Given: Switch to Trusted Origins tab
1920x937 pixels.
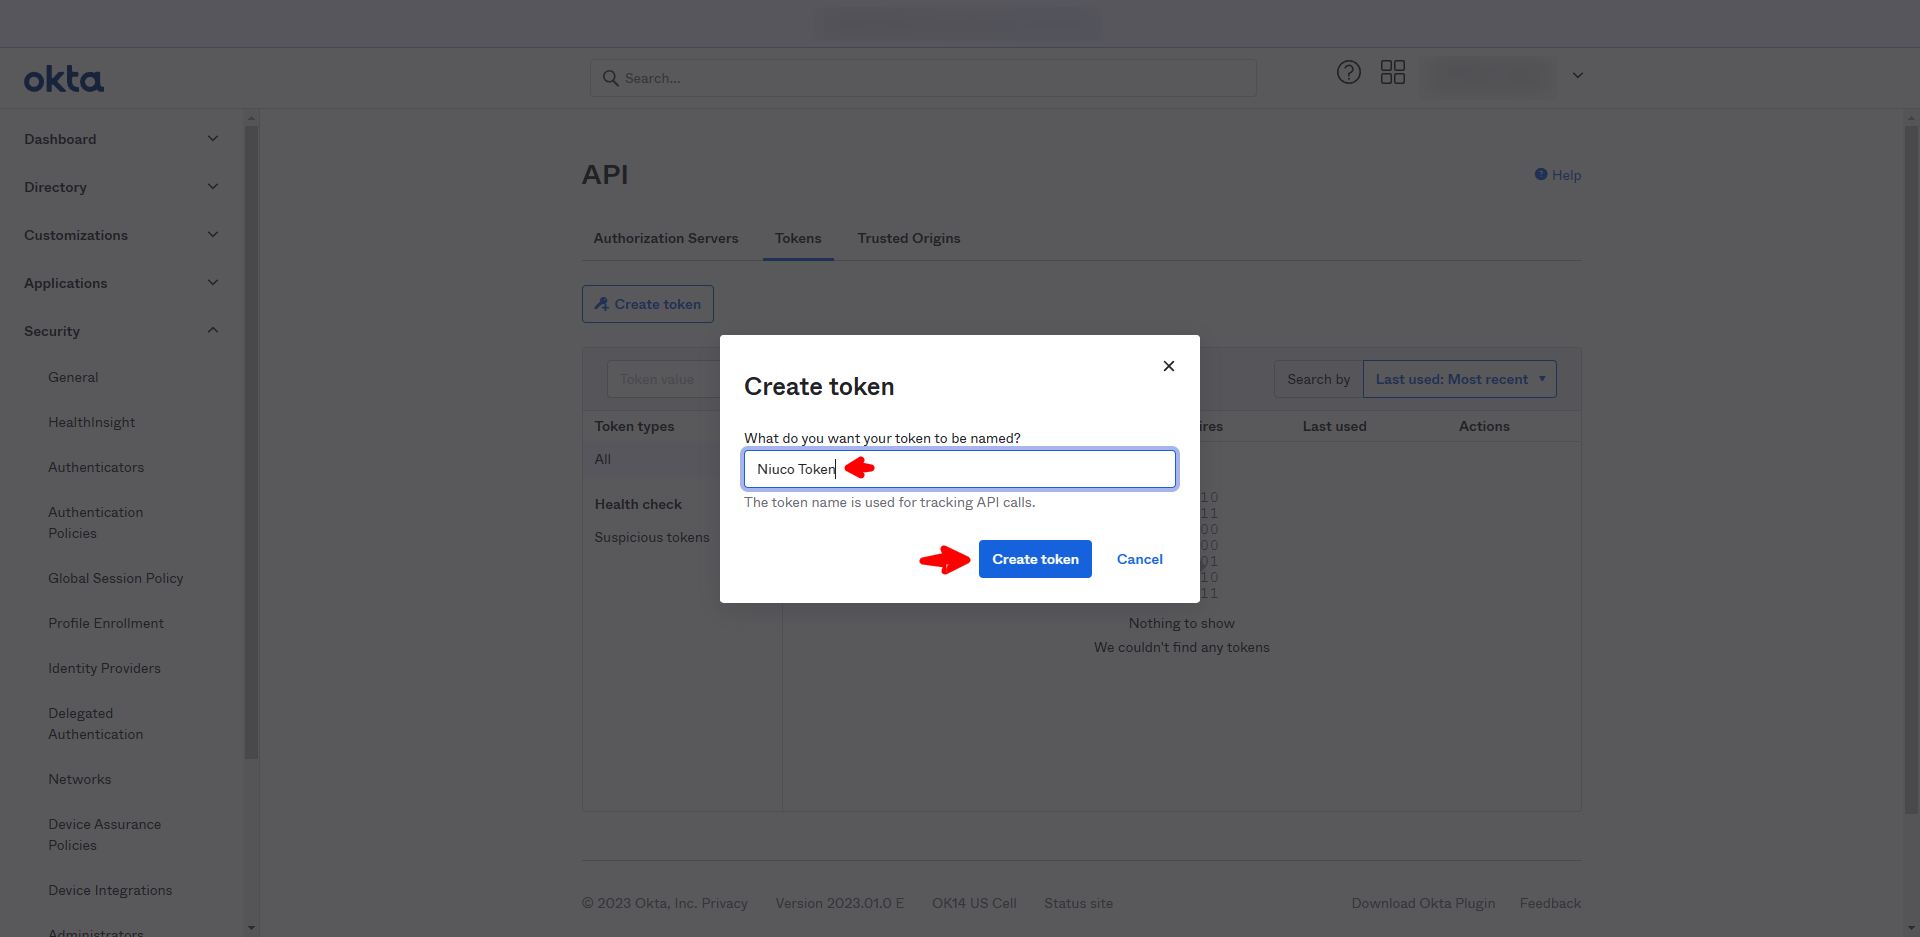Looking at the screenshot, I should (x=909, y=238).
